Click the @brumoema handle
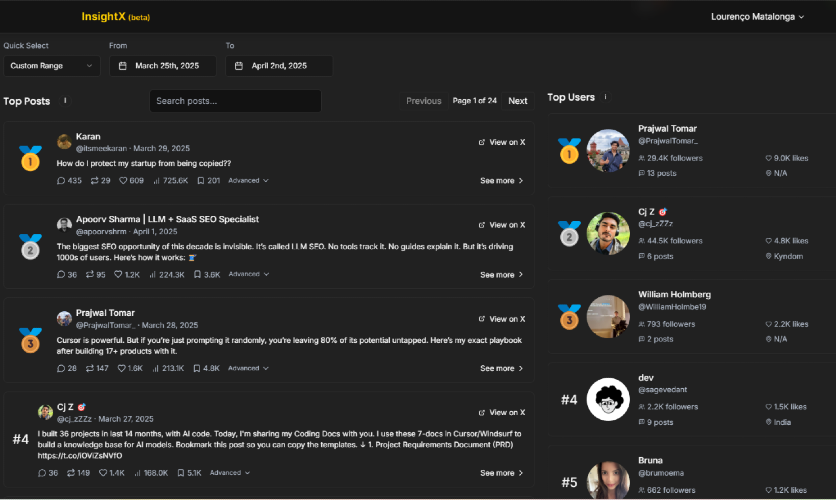 pyautogui.click(x=661, y=473)
